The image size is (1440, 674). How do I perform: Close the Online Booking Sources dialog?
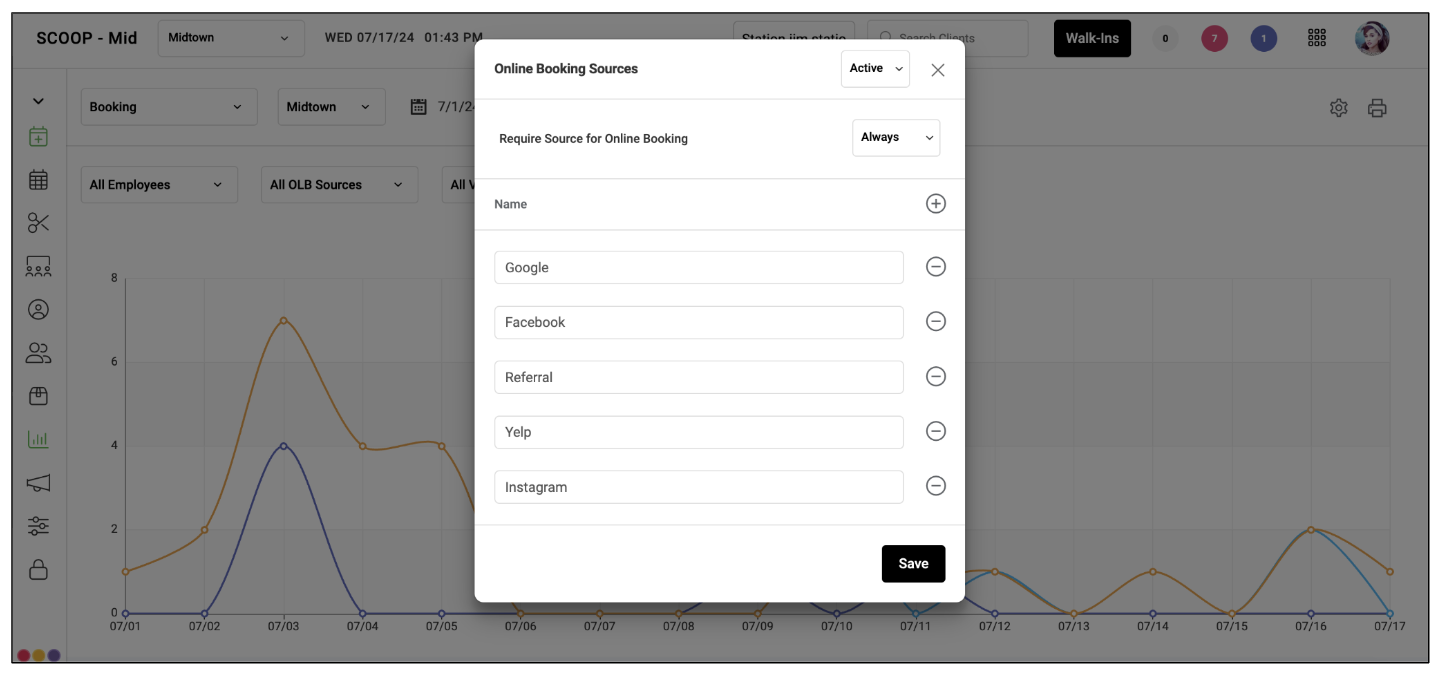[937, 70]
